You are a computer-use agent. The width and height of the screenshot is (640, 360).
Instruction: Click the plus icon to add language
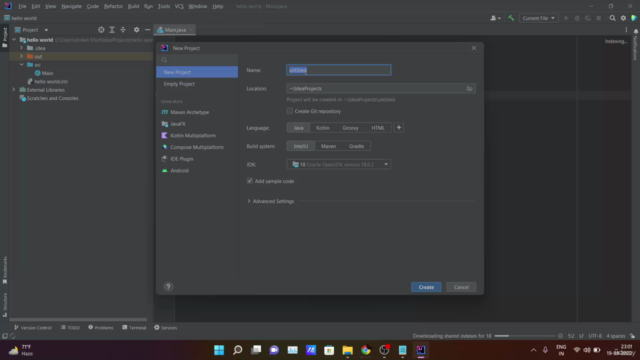pos(399,128)
